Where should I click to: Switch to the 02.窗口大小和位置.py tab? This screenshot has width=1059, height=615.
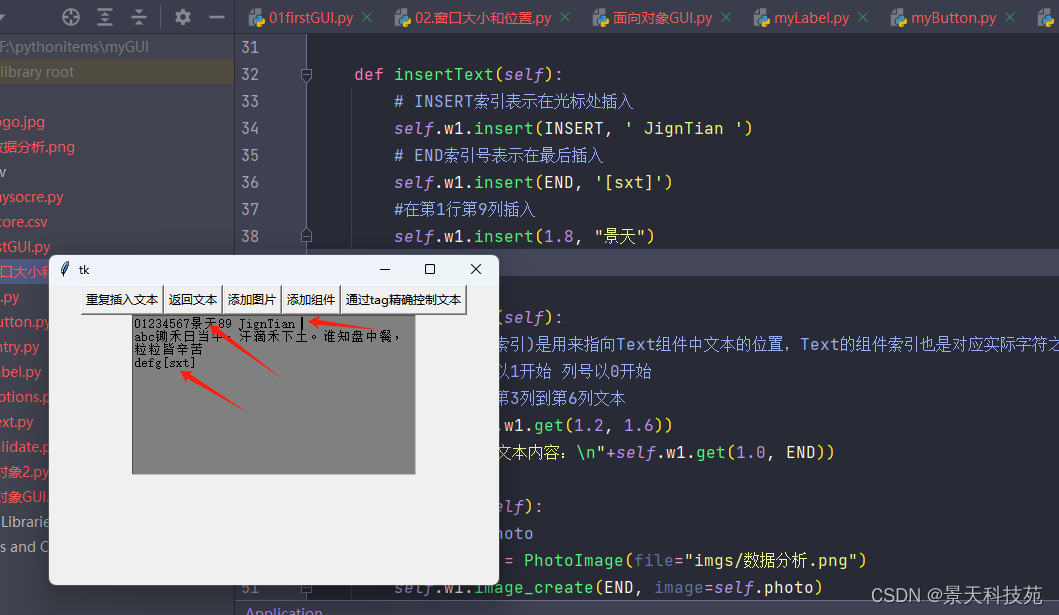coord(483,18)
